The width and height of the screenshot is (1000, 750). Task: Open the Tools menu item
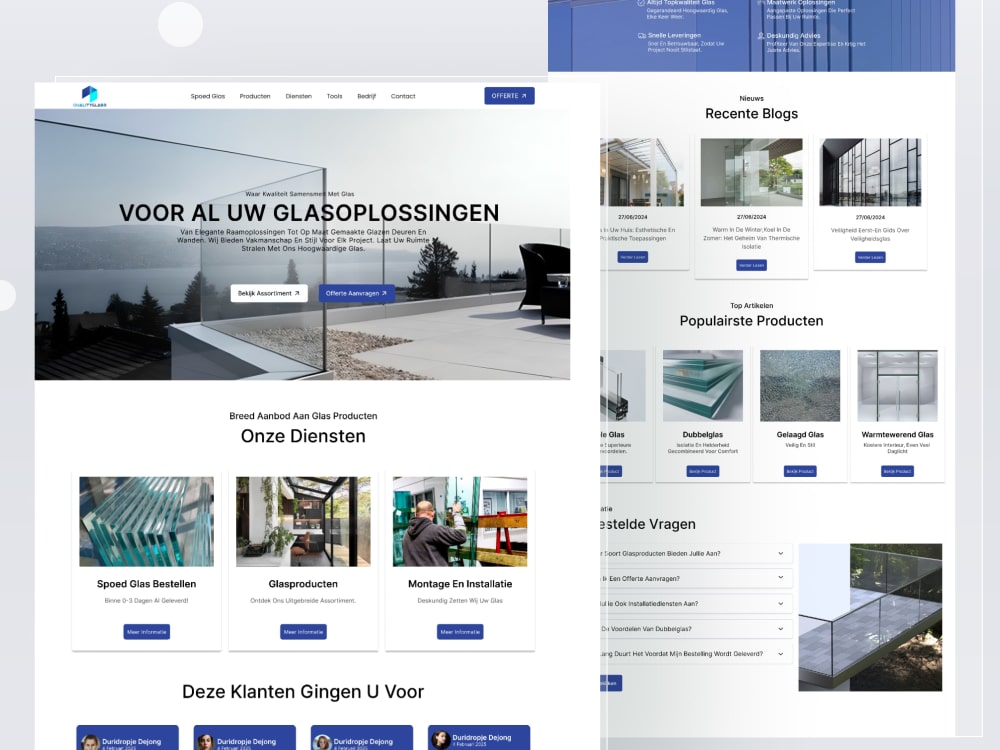point(334,96)
